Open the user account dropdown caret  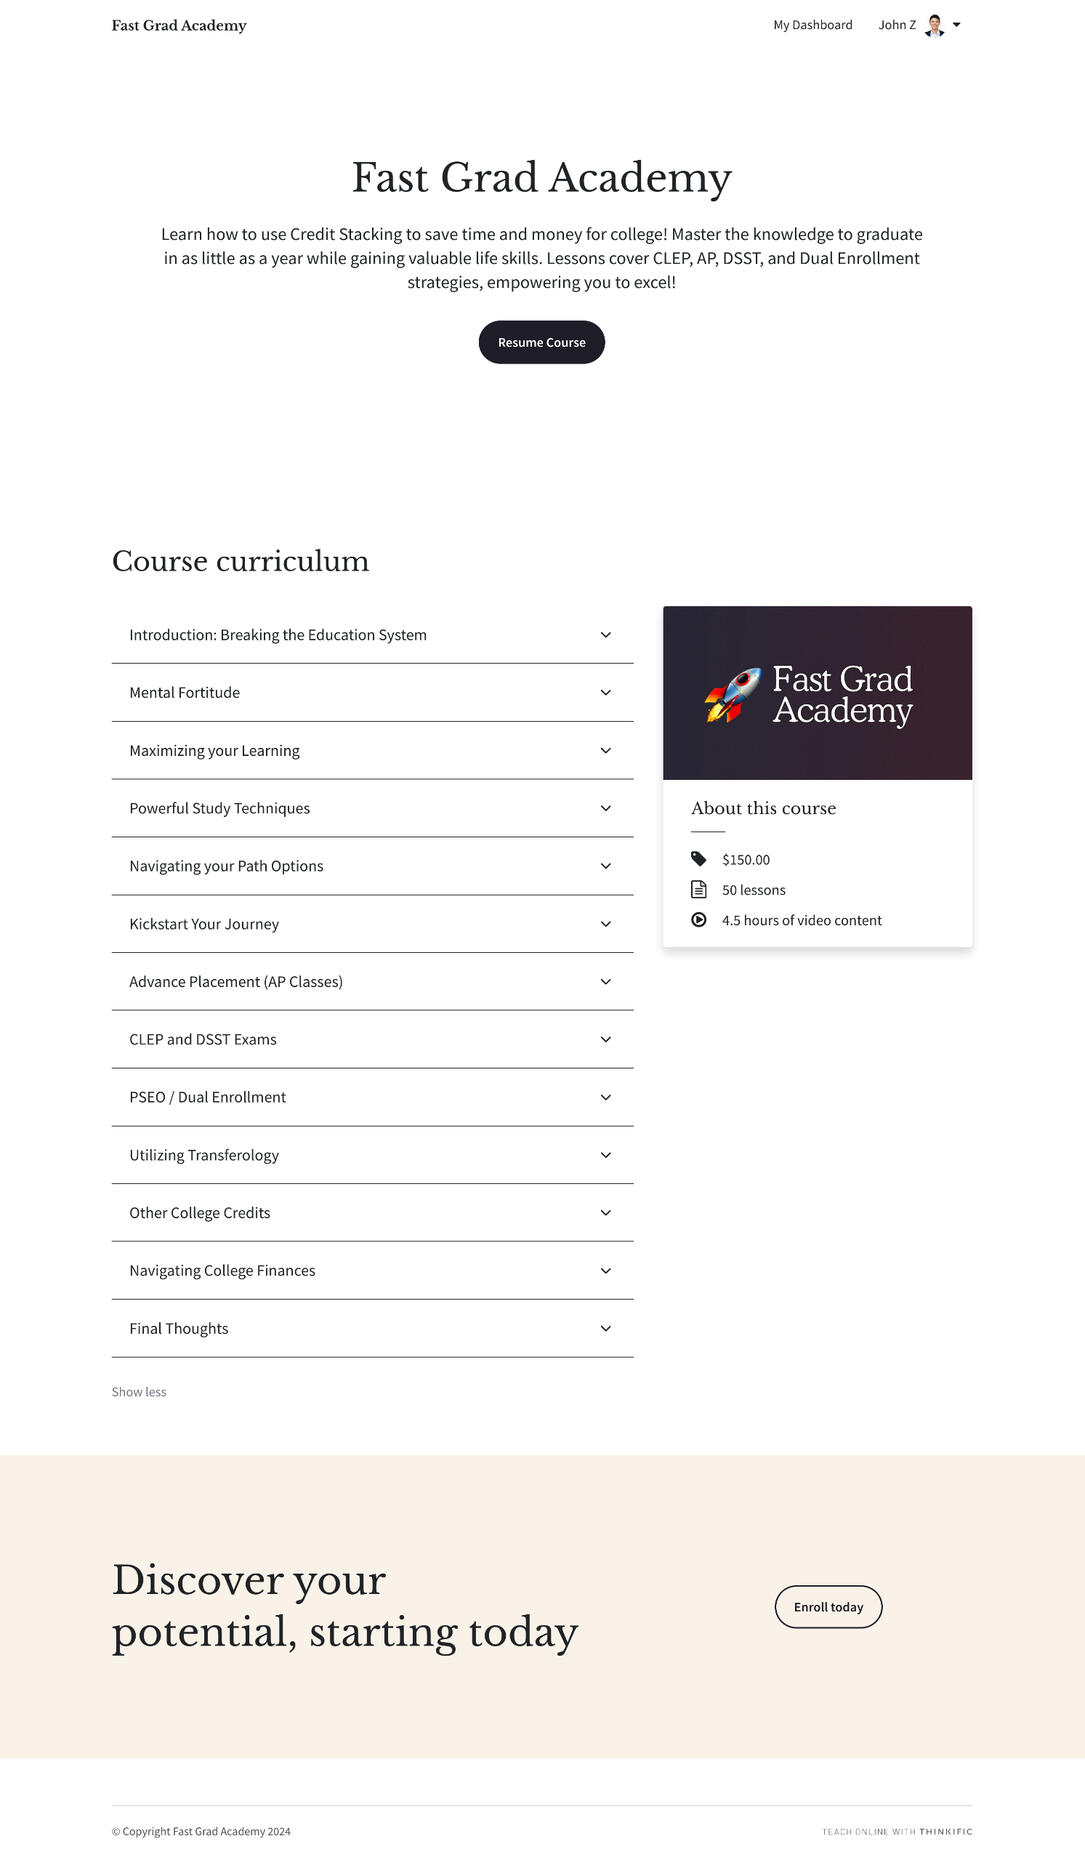[957, 25]
